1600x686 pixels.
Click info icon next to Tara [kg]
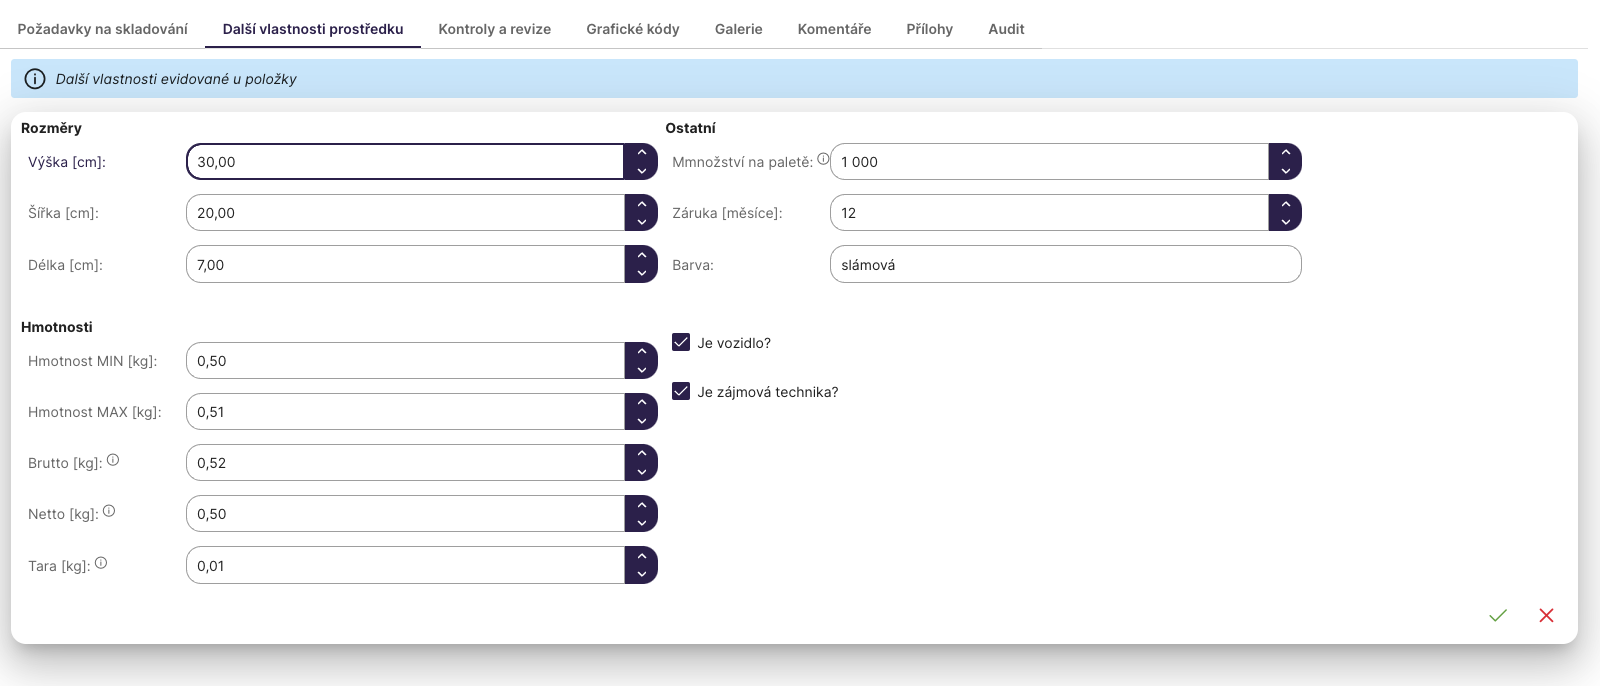101,563
